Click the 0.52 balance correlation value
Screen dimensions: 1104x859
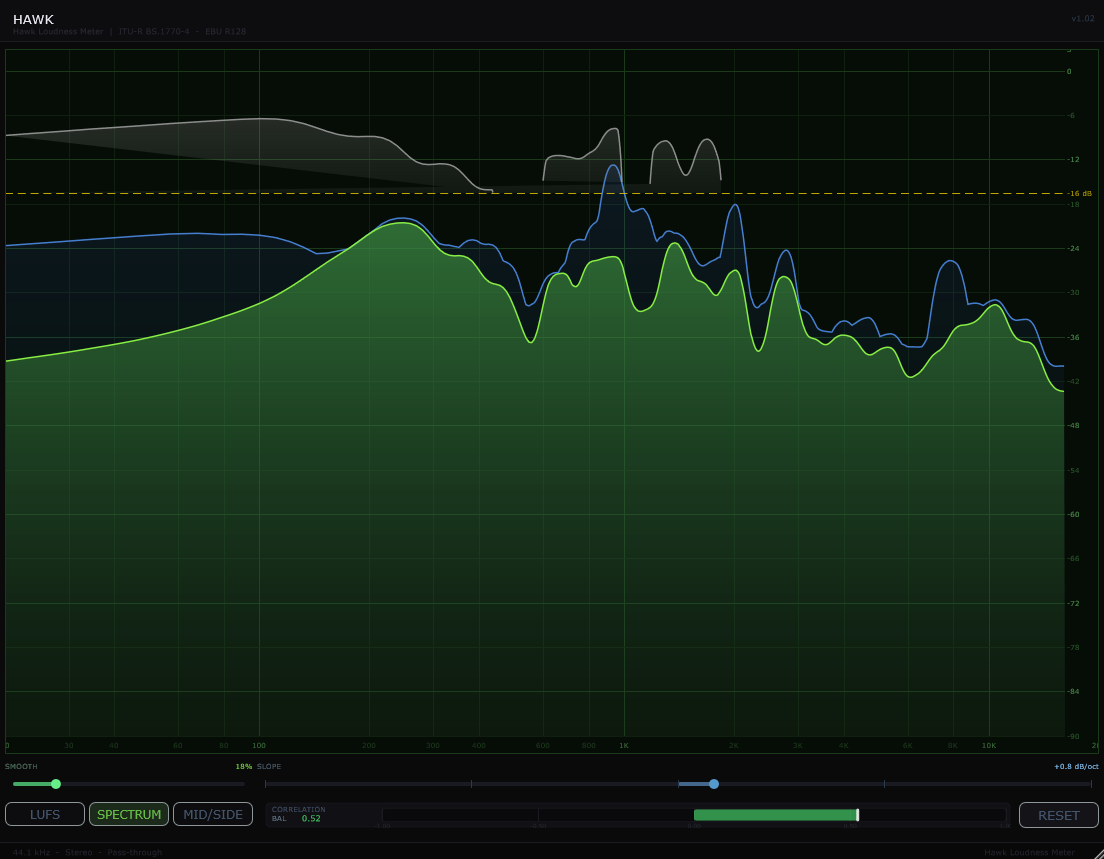pos(311,818)
